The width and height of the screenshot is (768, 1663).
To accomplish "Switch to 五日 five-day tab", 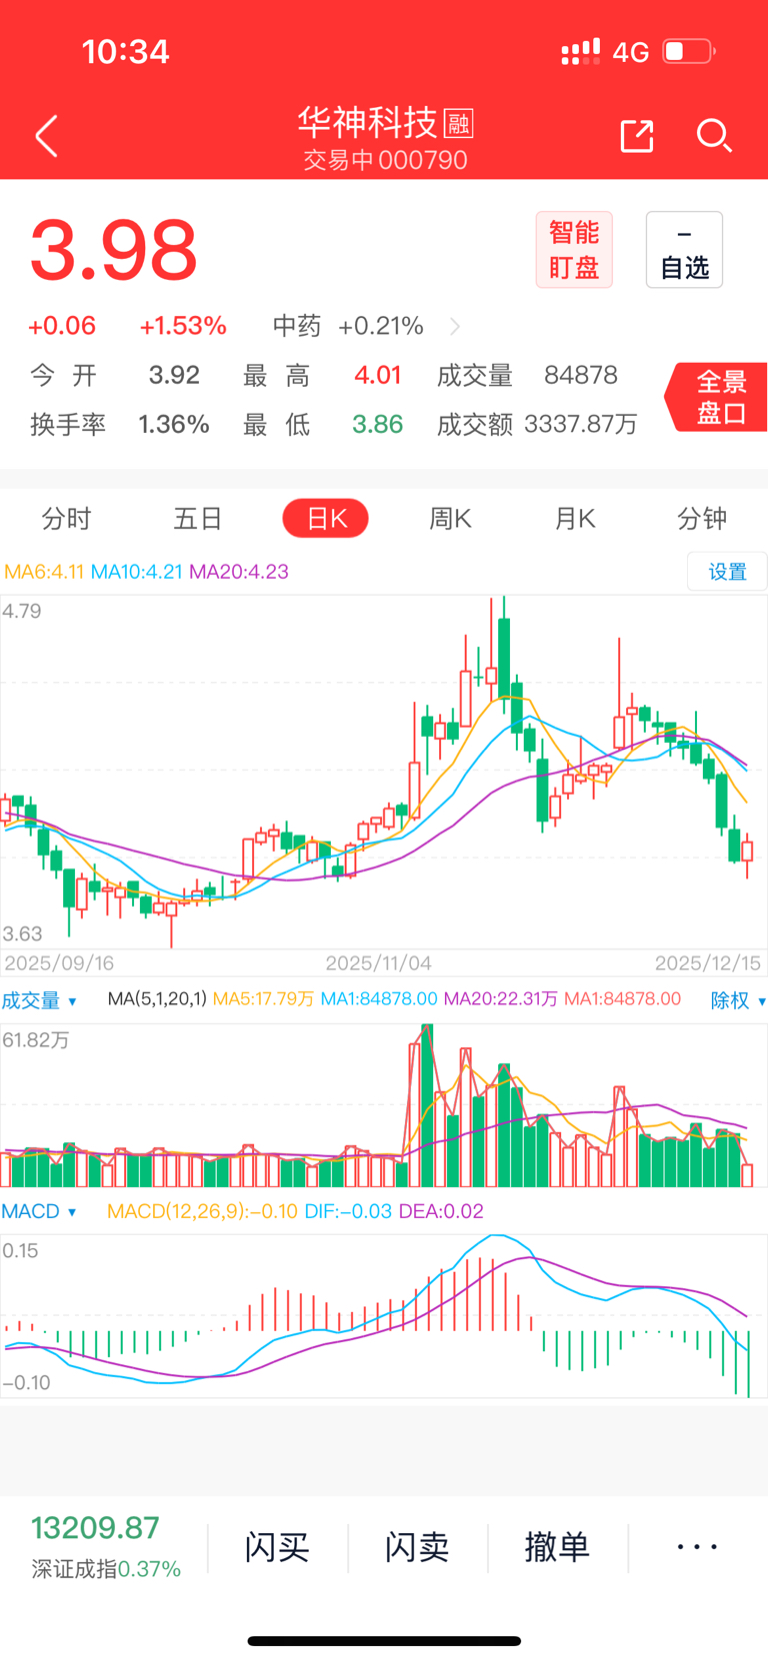I will pos(197,519).
